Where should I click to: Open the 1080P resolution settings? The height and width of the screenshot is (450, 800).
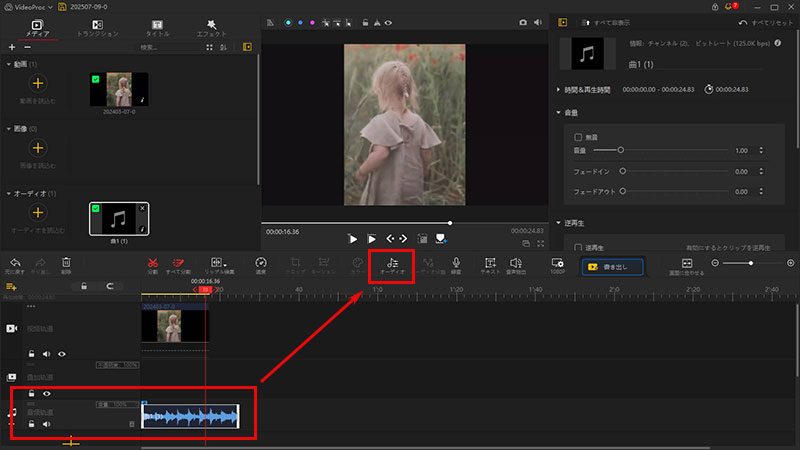[558, 265]
